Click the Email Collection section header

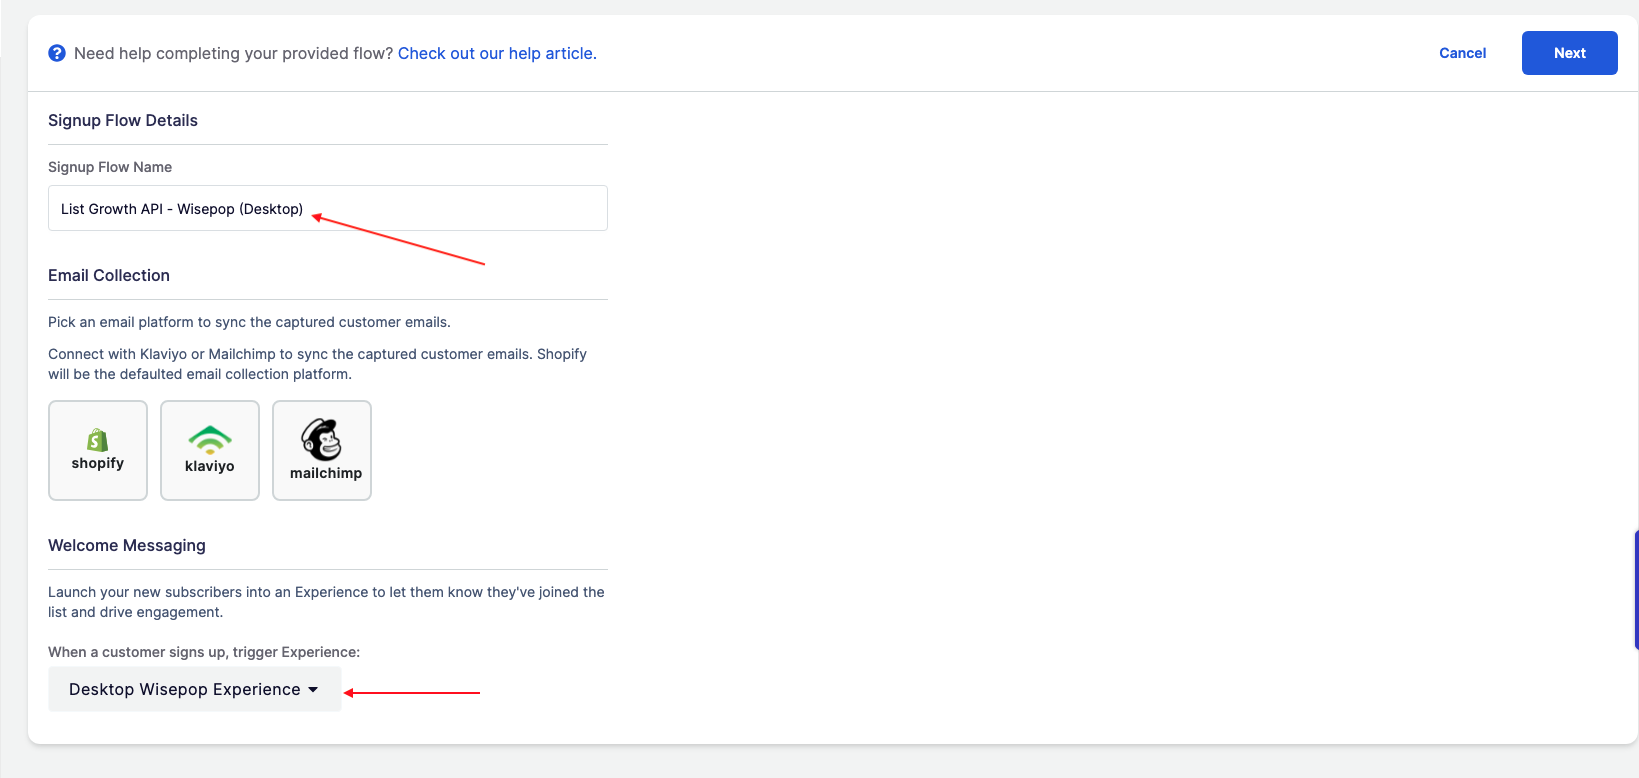point(108,275)
